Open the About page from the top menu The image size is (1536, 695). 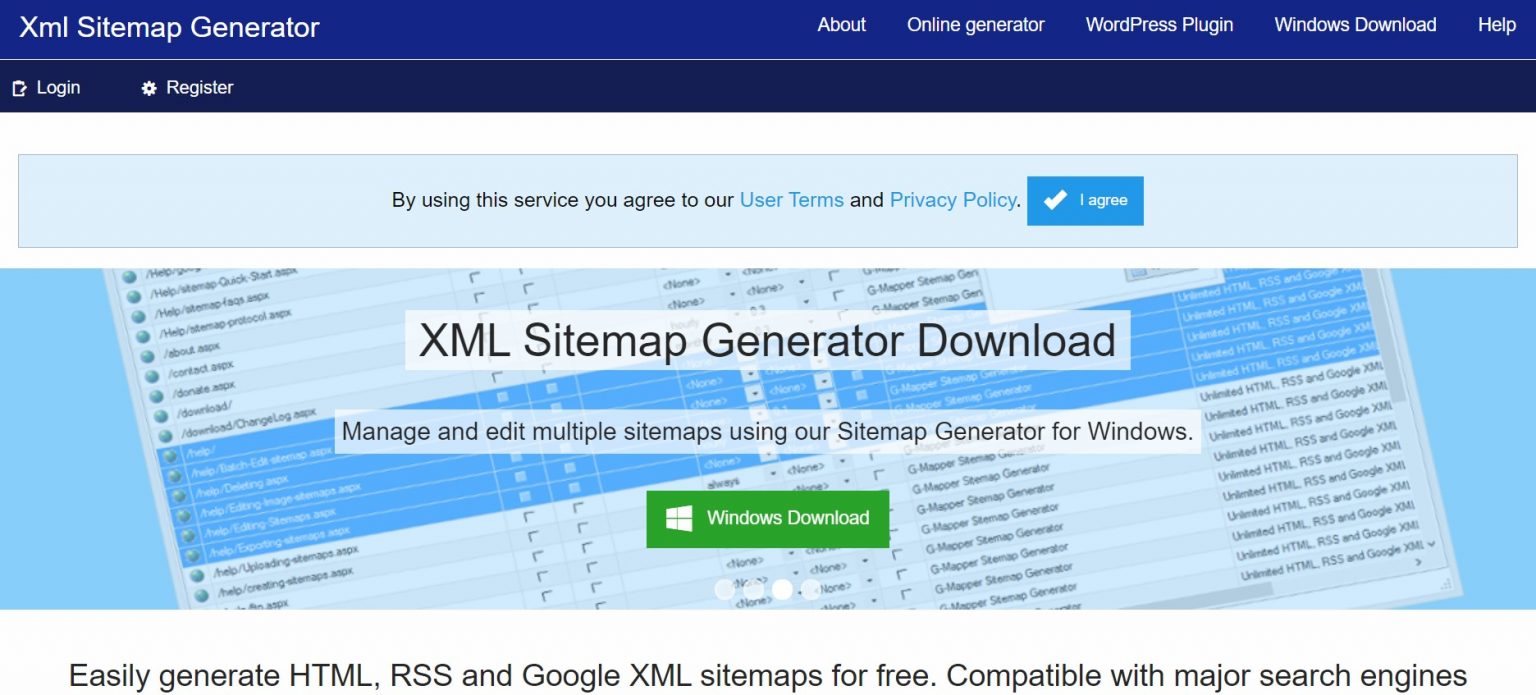pyautogui.click(x=840, y=25)
